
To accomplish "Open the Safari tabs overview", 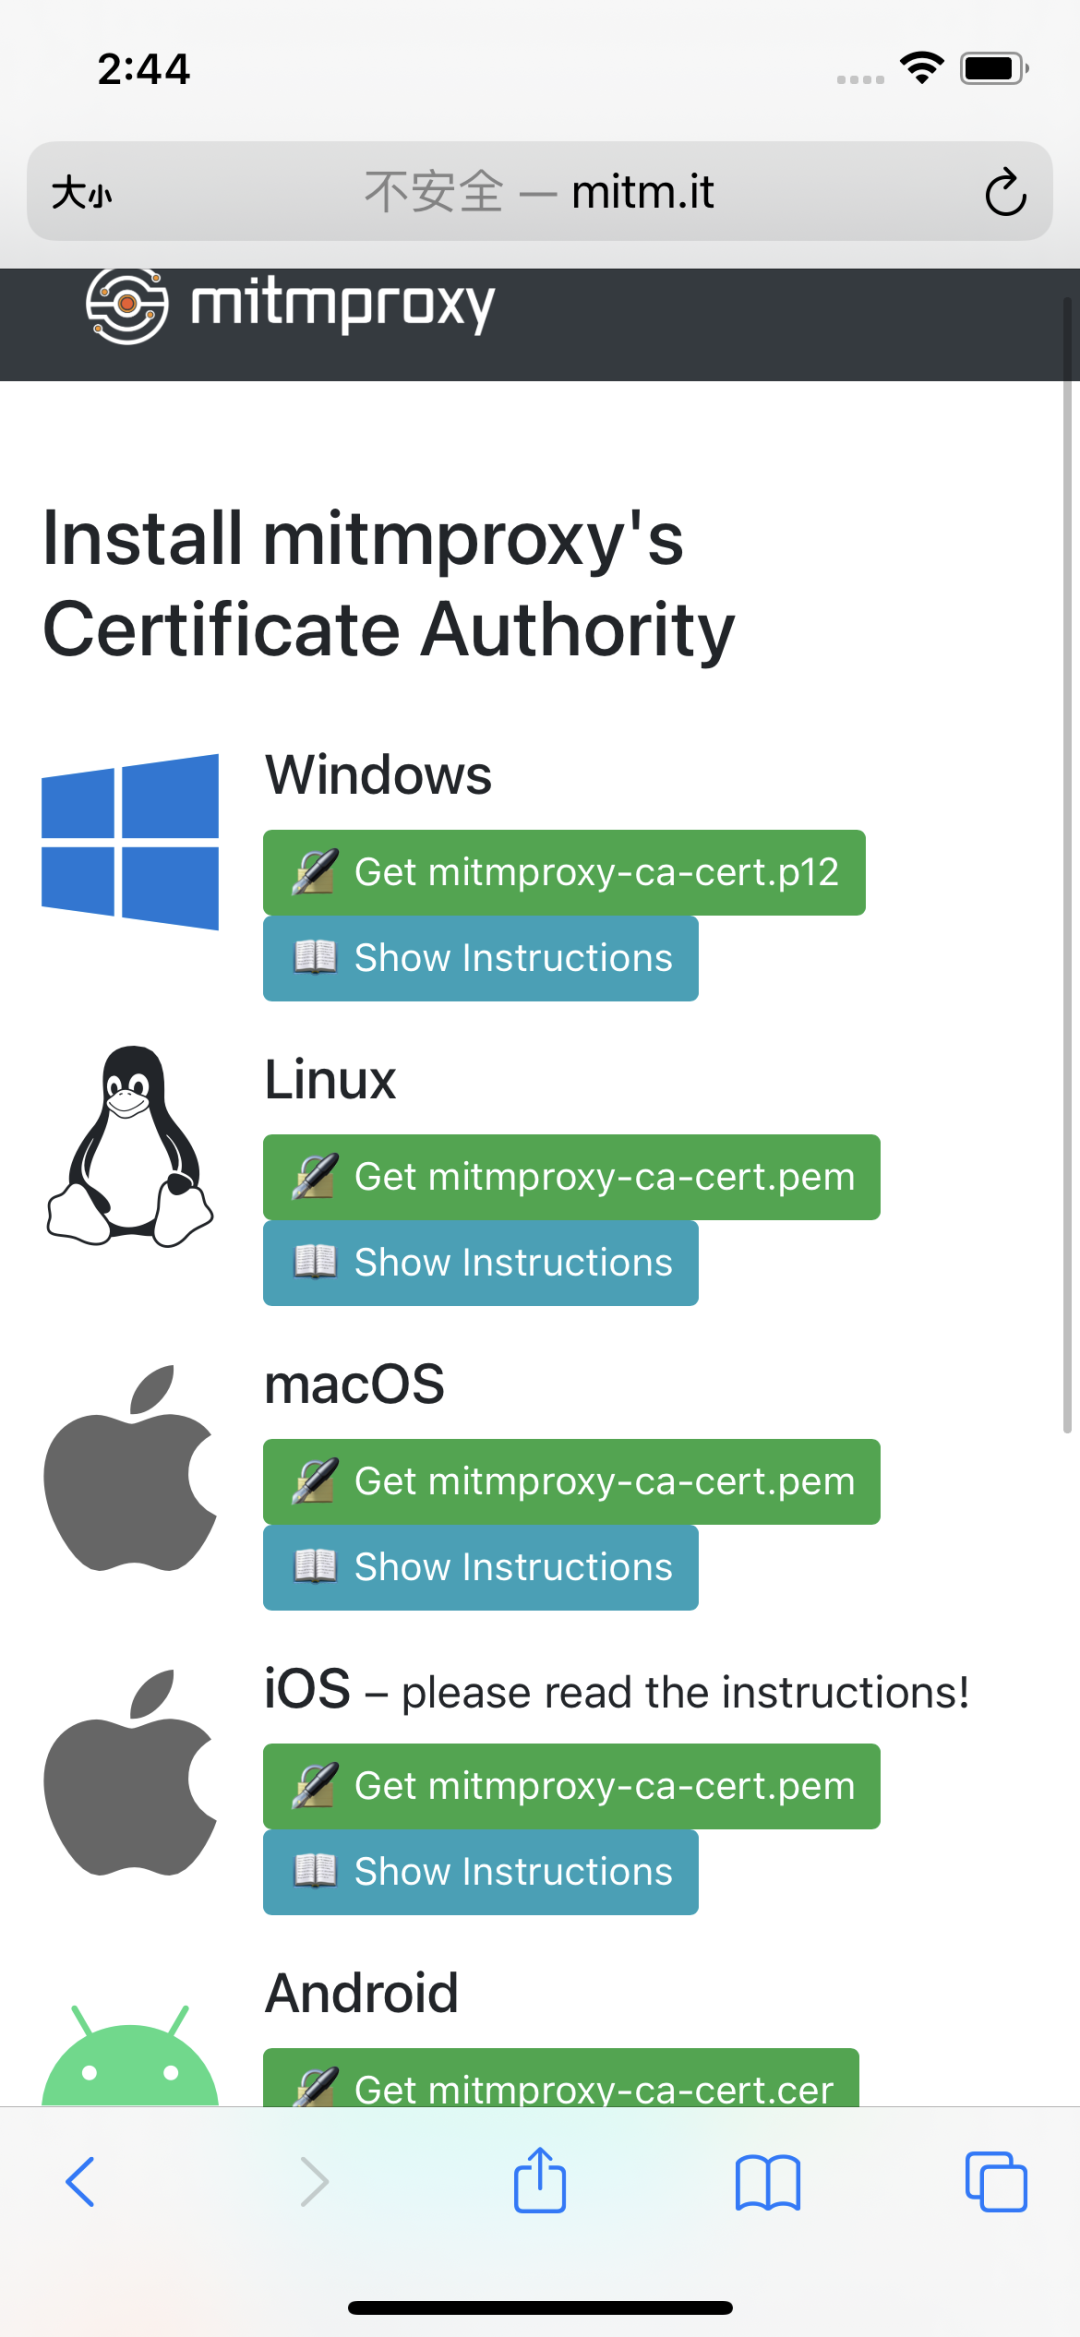I will 996,2181.
